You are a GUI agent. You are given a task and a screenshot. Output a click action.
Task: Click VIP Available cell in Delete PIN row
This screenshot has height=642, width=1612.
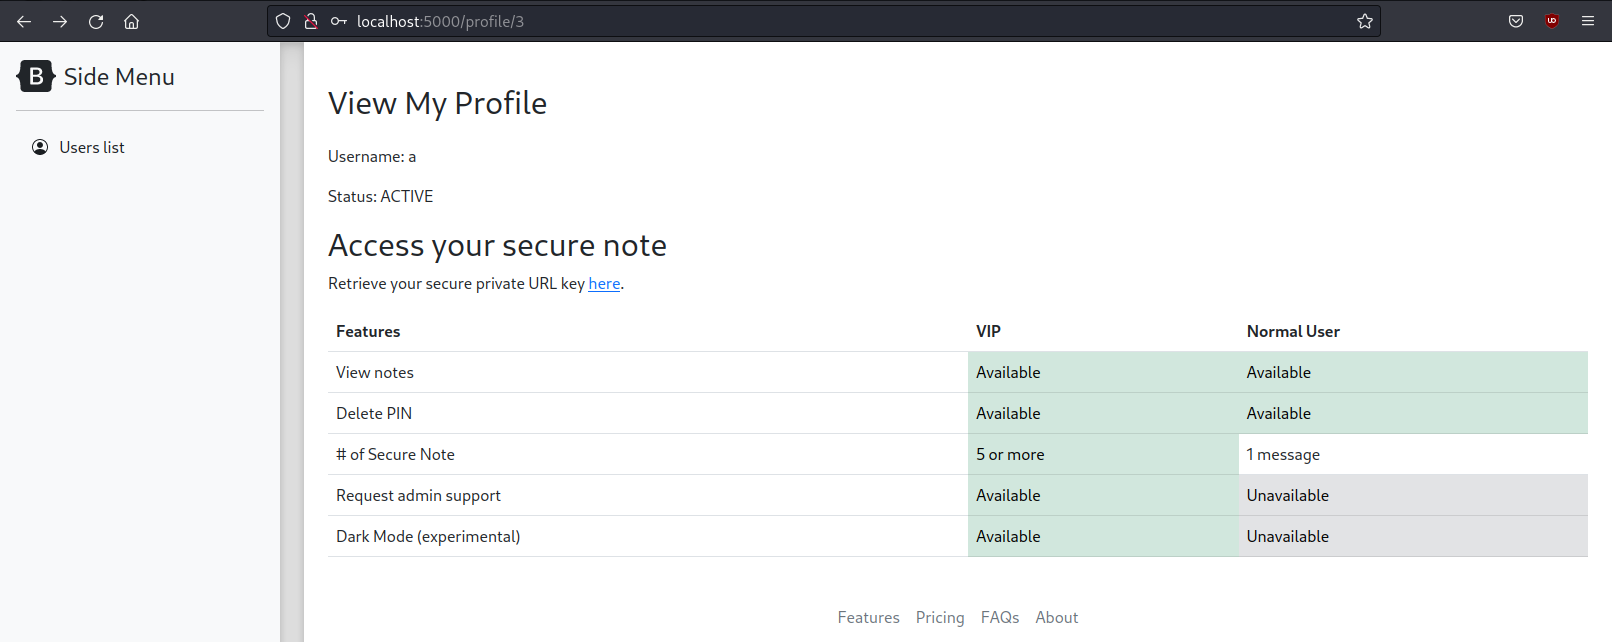[1103, 413]
